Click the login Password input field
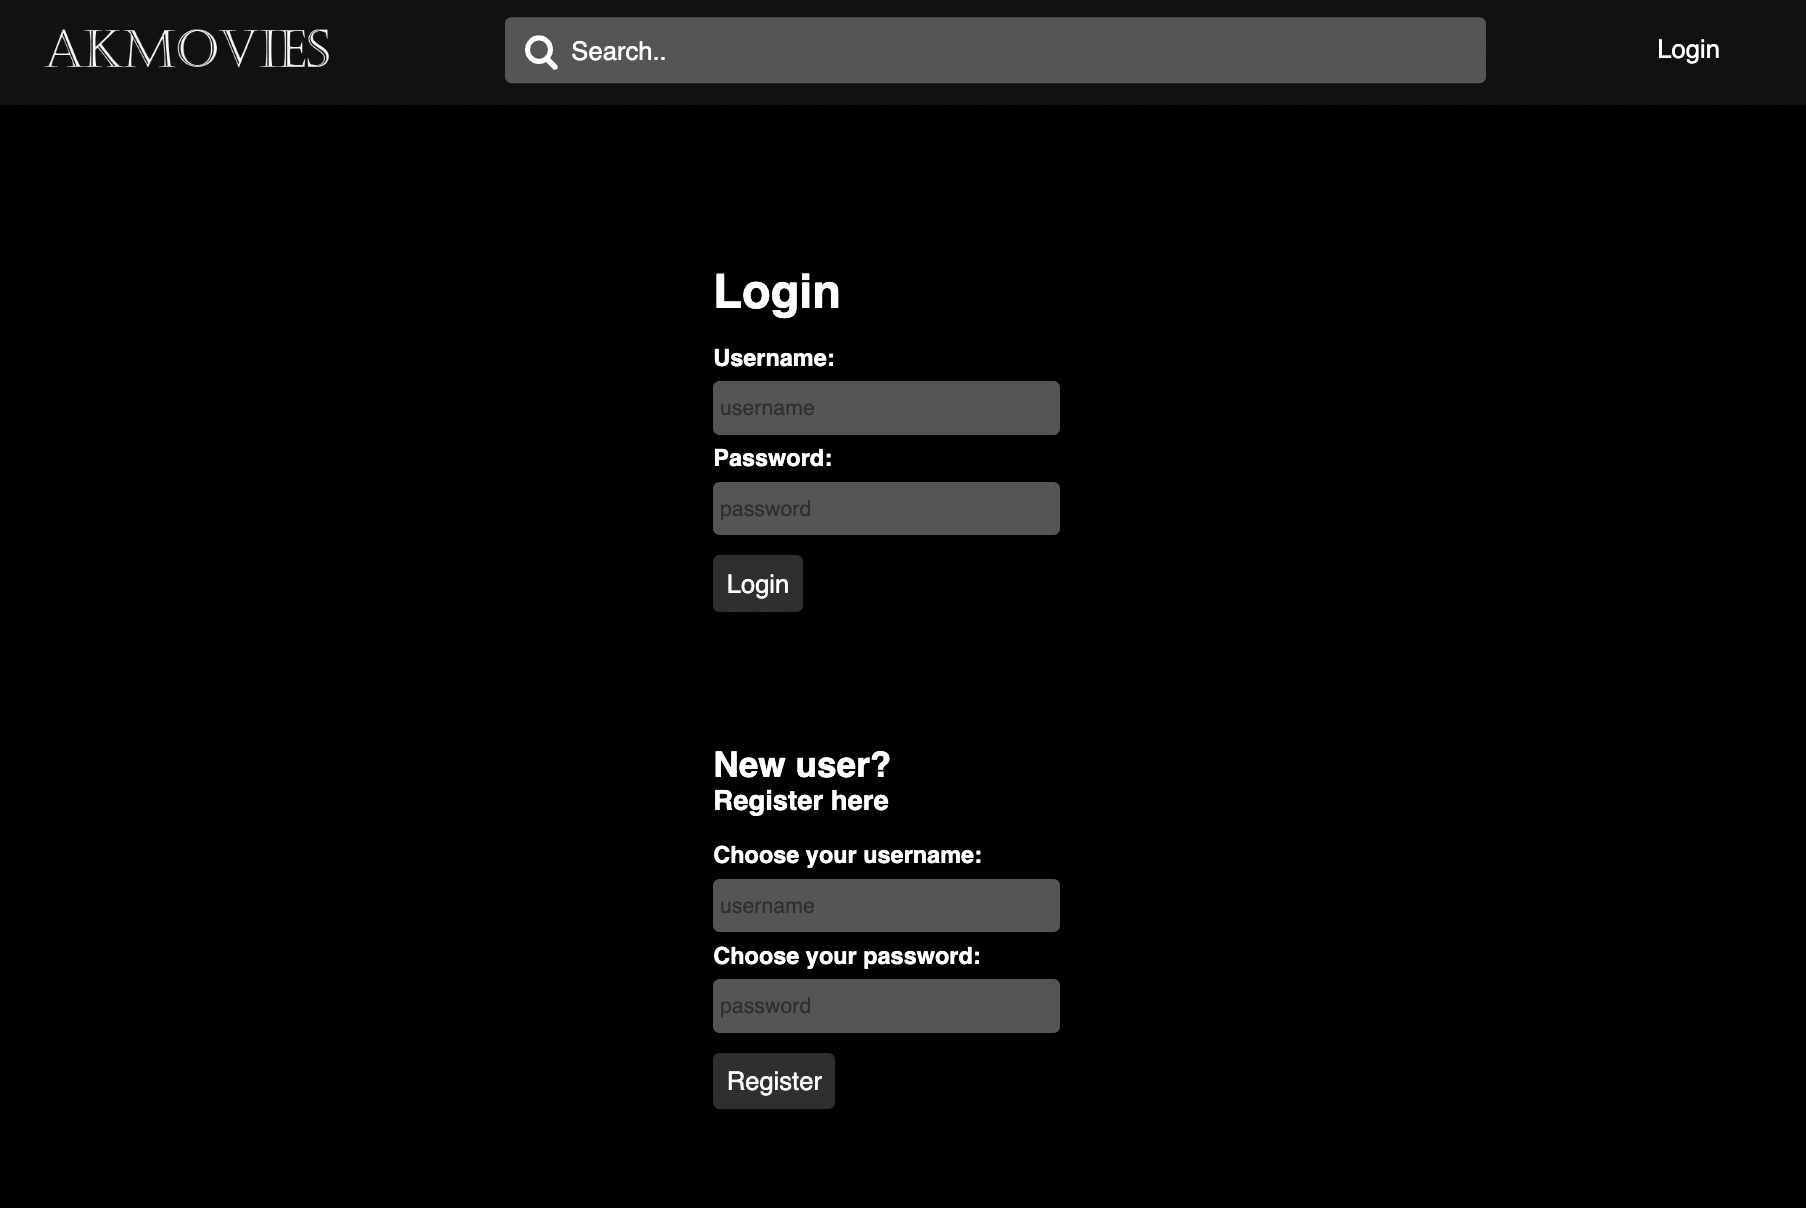 [885, 509]
